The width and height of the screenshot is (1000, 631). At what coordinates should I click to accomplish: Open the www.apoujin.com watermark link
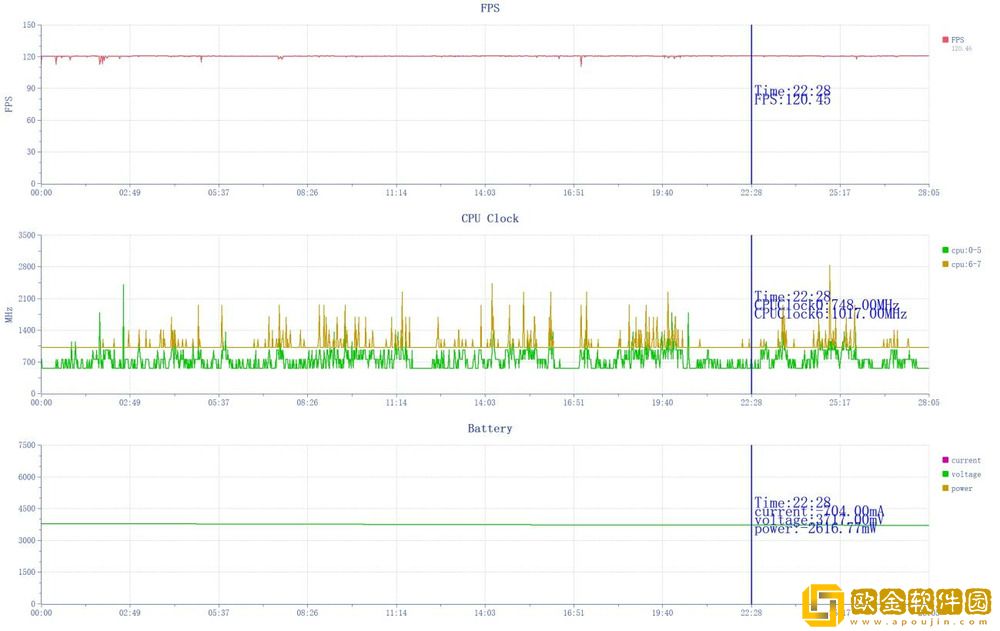[x=918, y=621]
